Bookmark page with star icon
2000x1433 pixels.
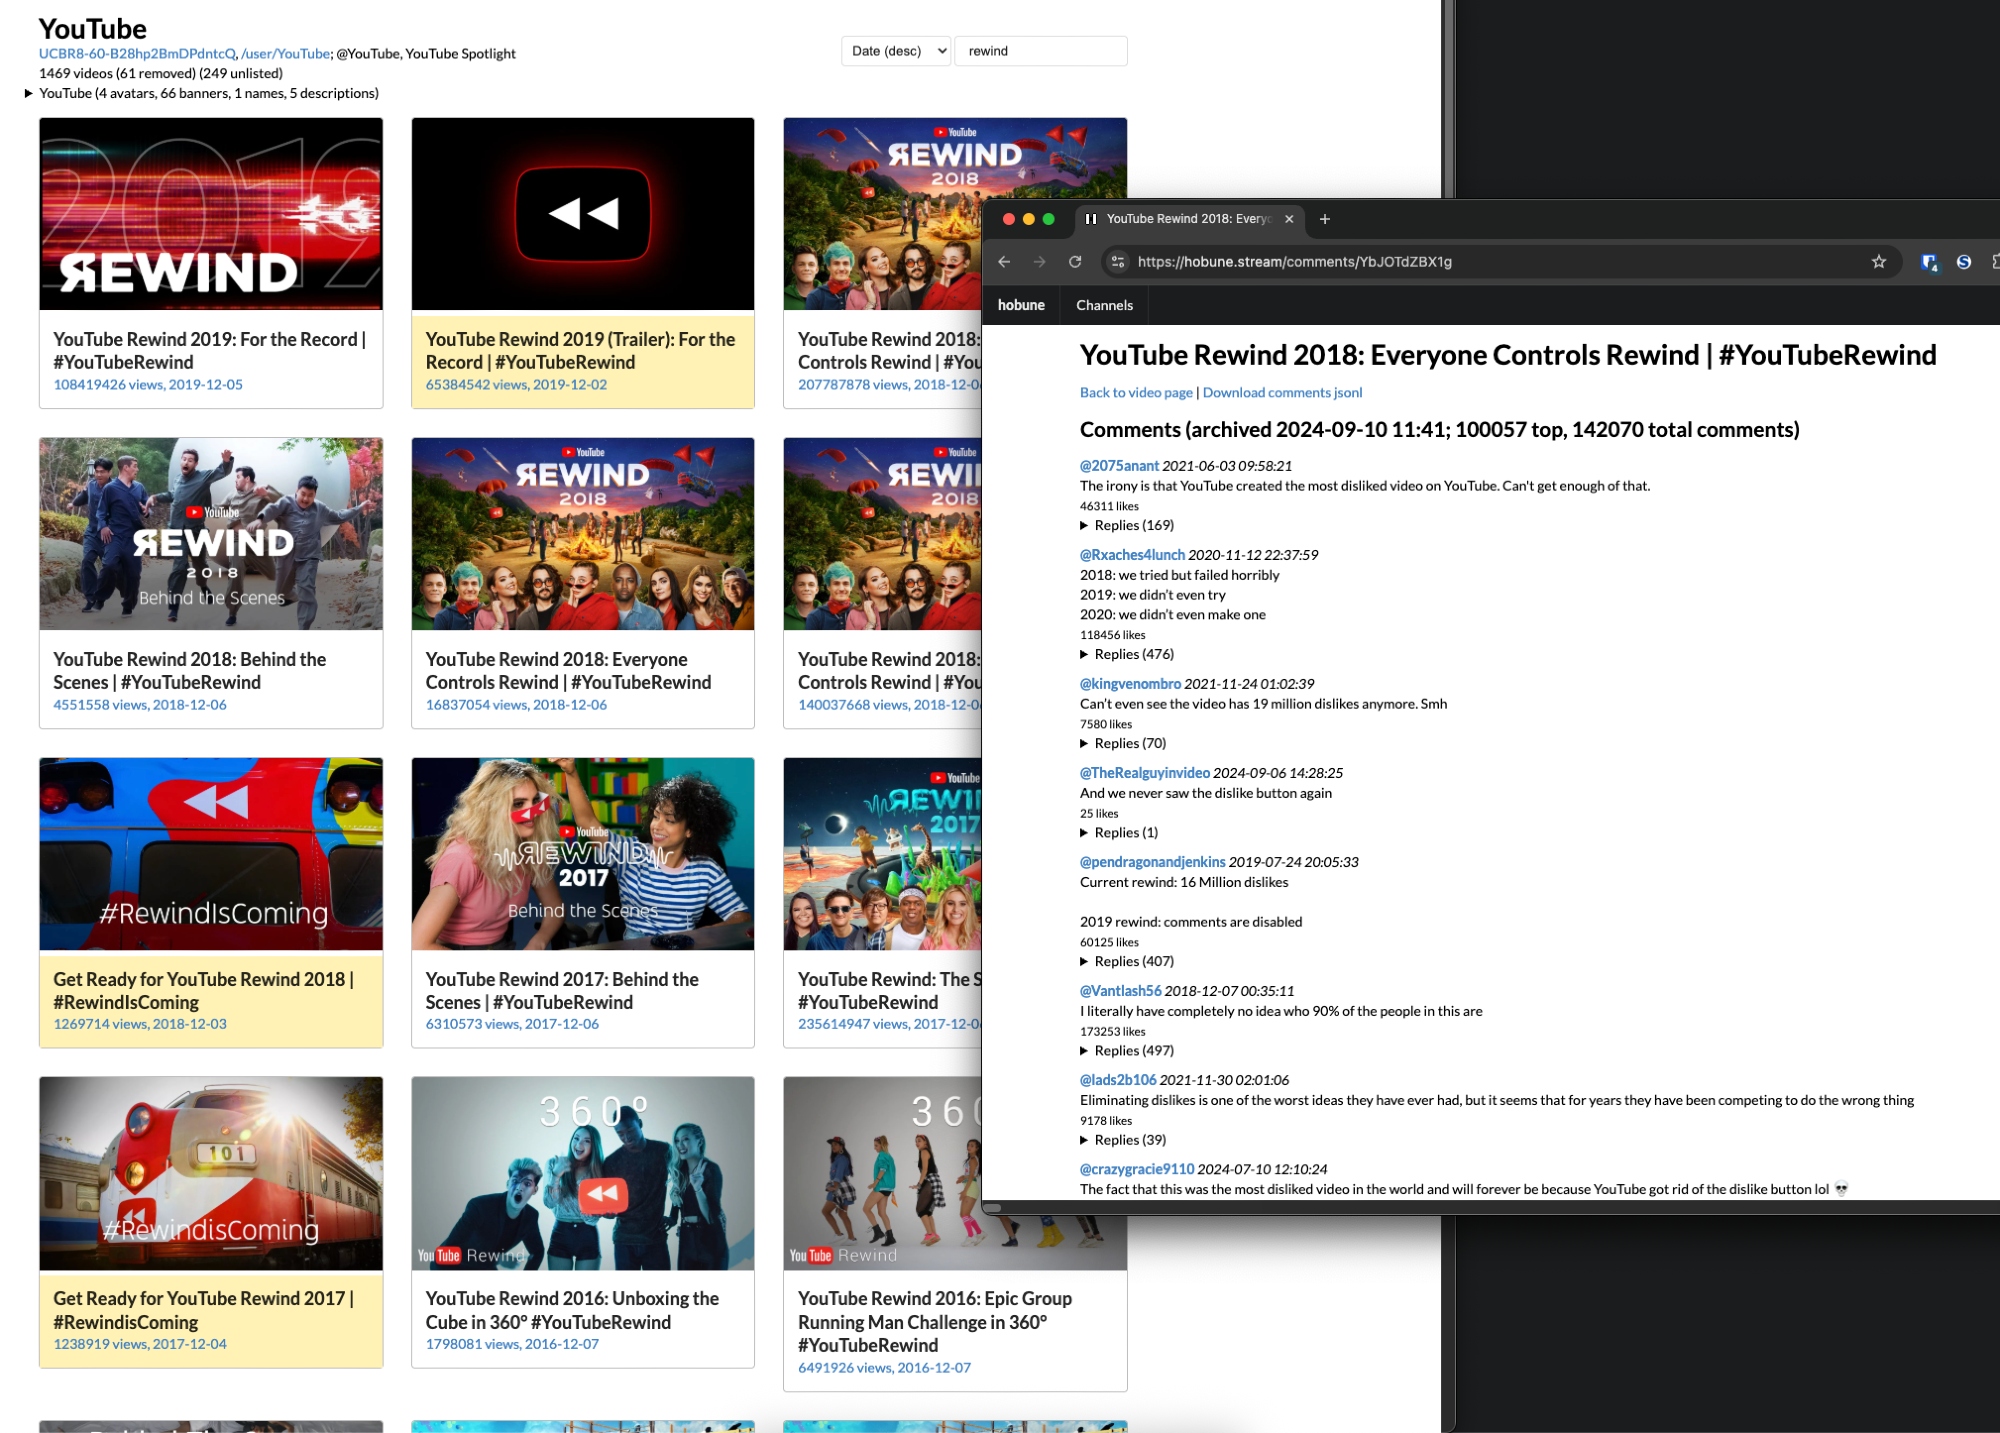pos(1878,262)
